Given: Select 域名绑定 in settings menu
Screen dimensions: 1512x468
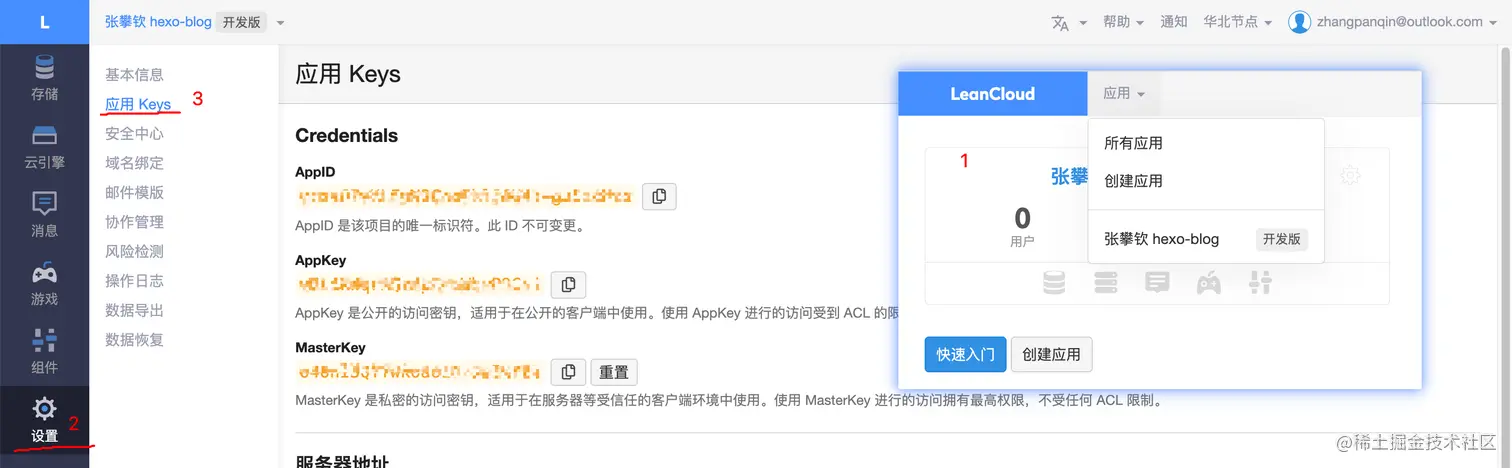Looking at the screenshot, I should tap(134, 163).
